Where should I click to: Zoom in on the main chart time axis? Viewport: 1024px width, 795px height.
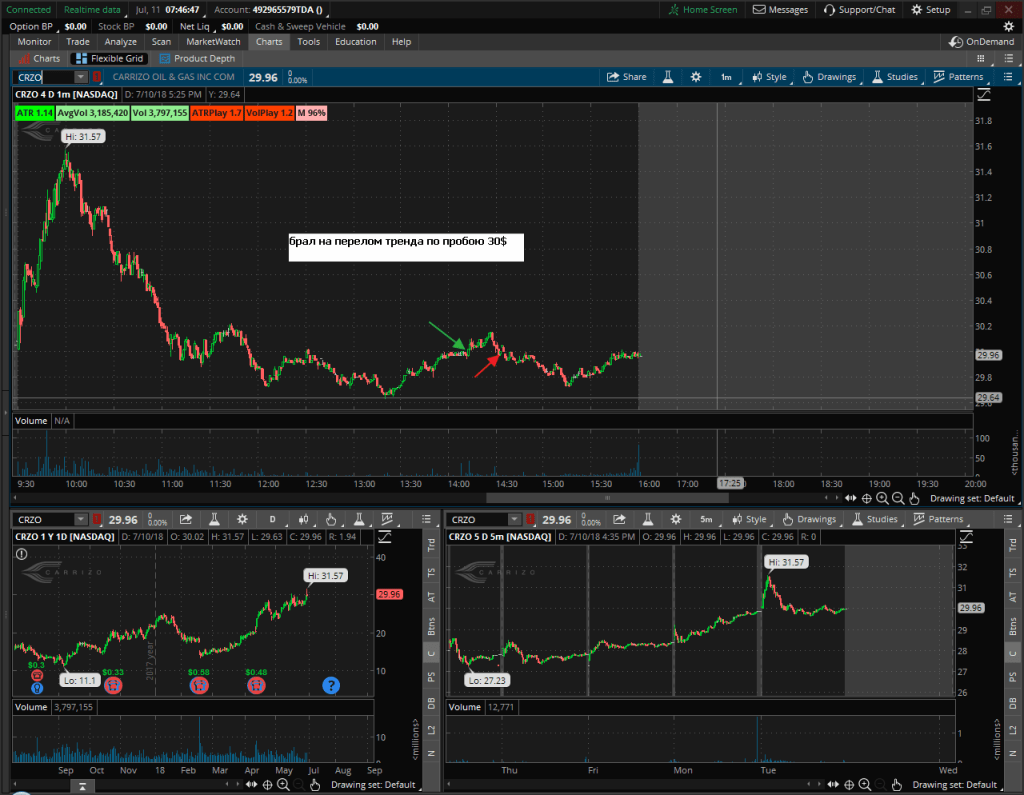coord(882,498)
